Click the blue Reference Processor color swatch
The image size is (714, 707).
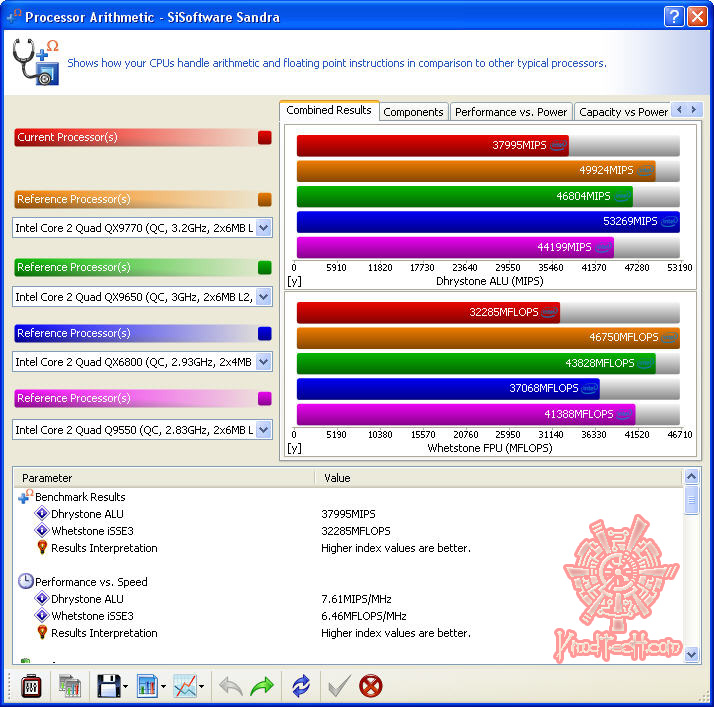coord(265,333)
